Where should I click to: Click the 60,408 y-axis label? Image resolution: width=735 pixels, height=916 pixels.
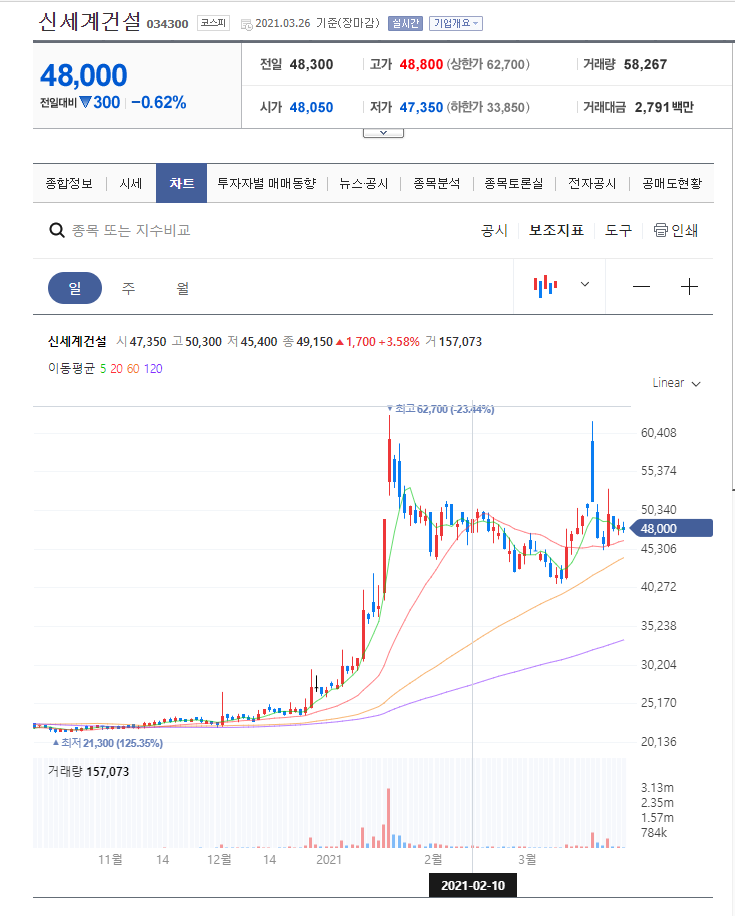coord(658,433)
